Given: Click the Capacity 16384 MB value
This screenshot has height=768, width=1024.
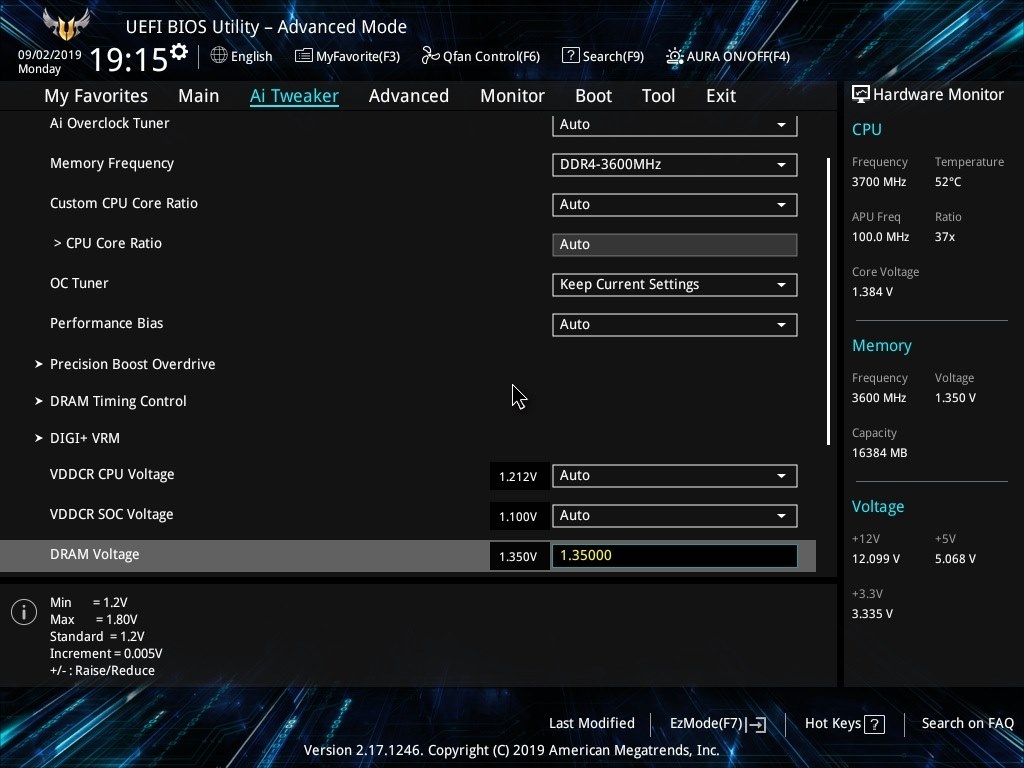Looking at the screenshot, I should 880,453.
